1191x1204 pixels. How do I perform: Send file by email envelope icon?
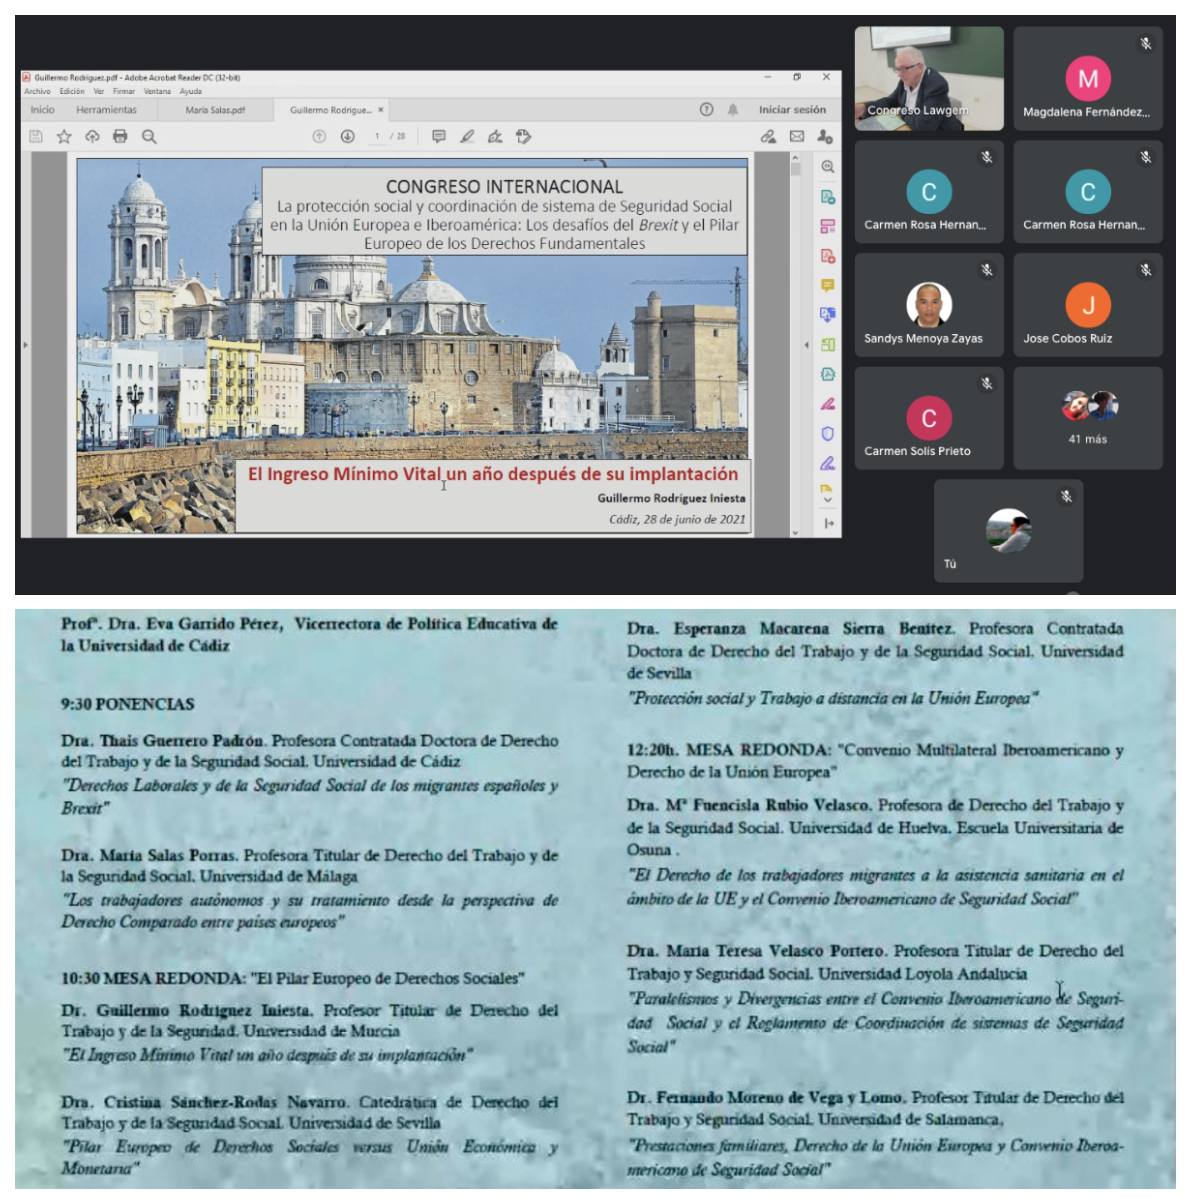click(796, 137)
